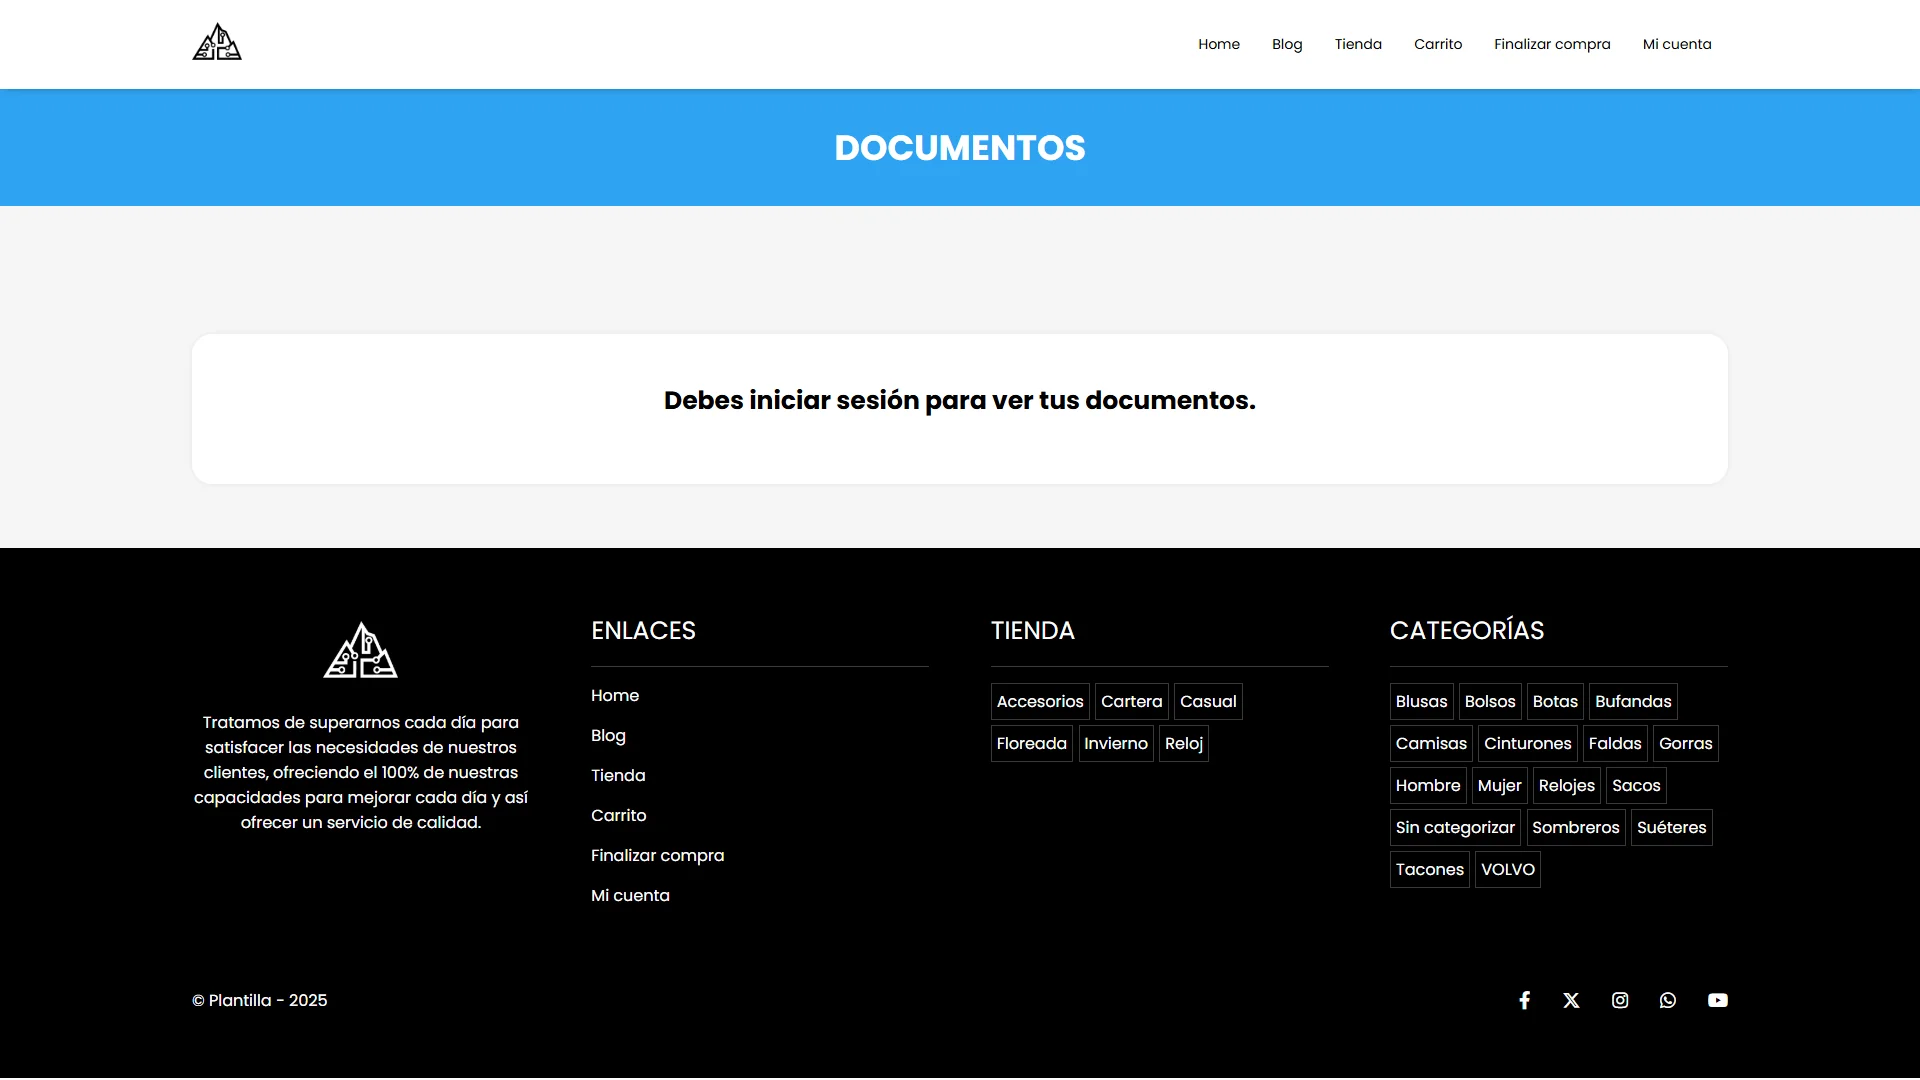Choose the Suéteres category
The width and height of the screenshot is (1920, 1080).
coord(1672,827)
